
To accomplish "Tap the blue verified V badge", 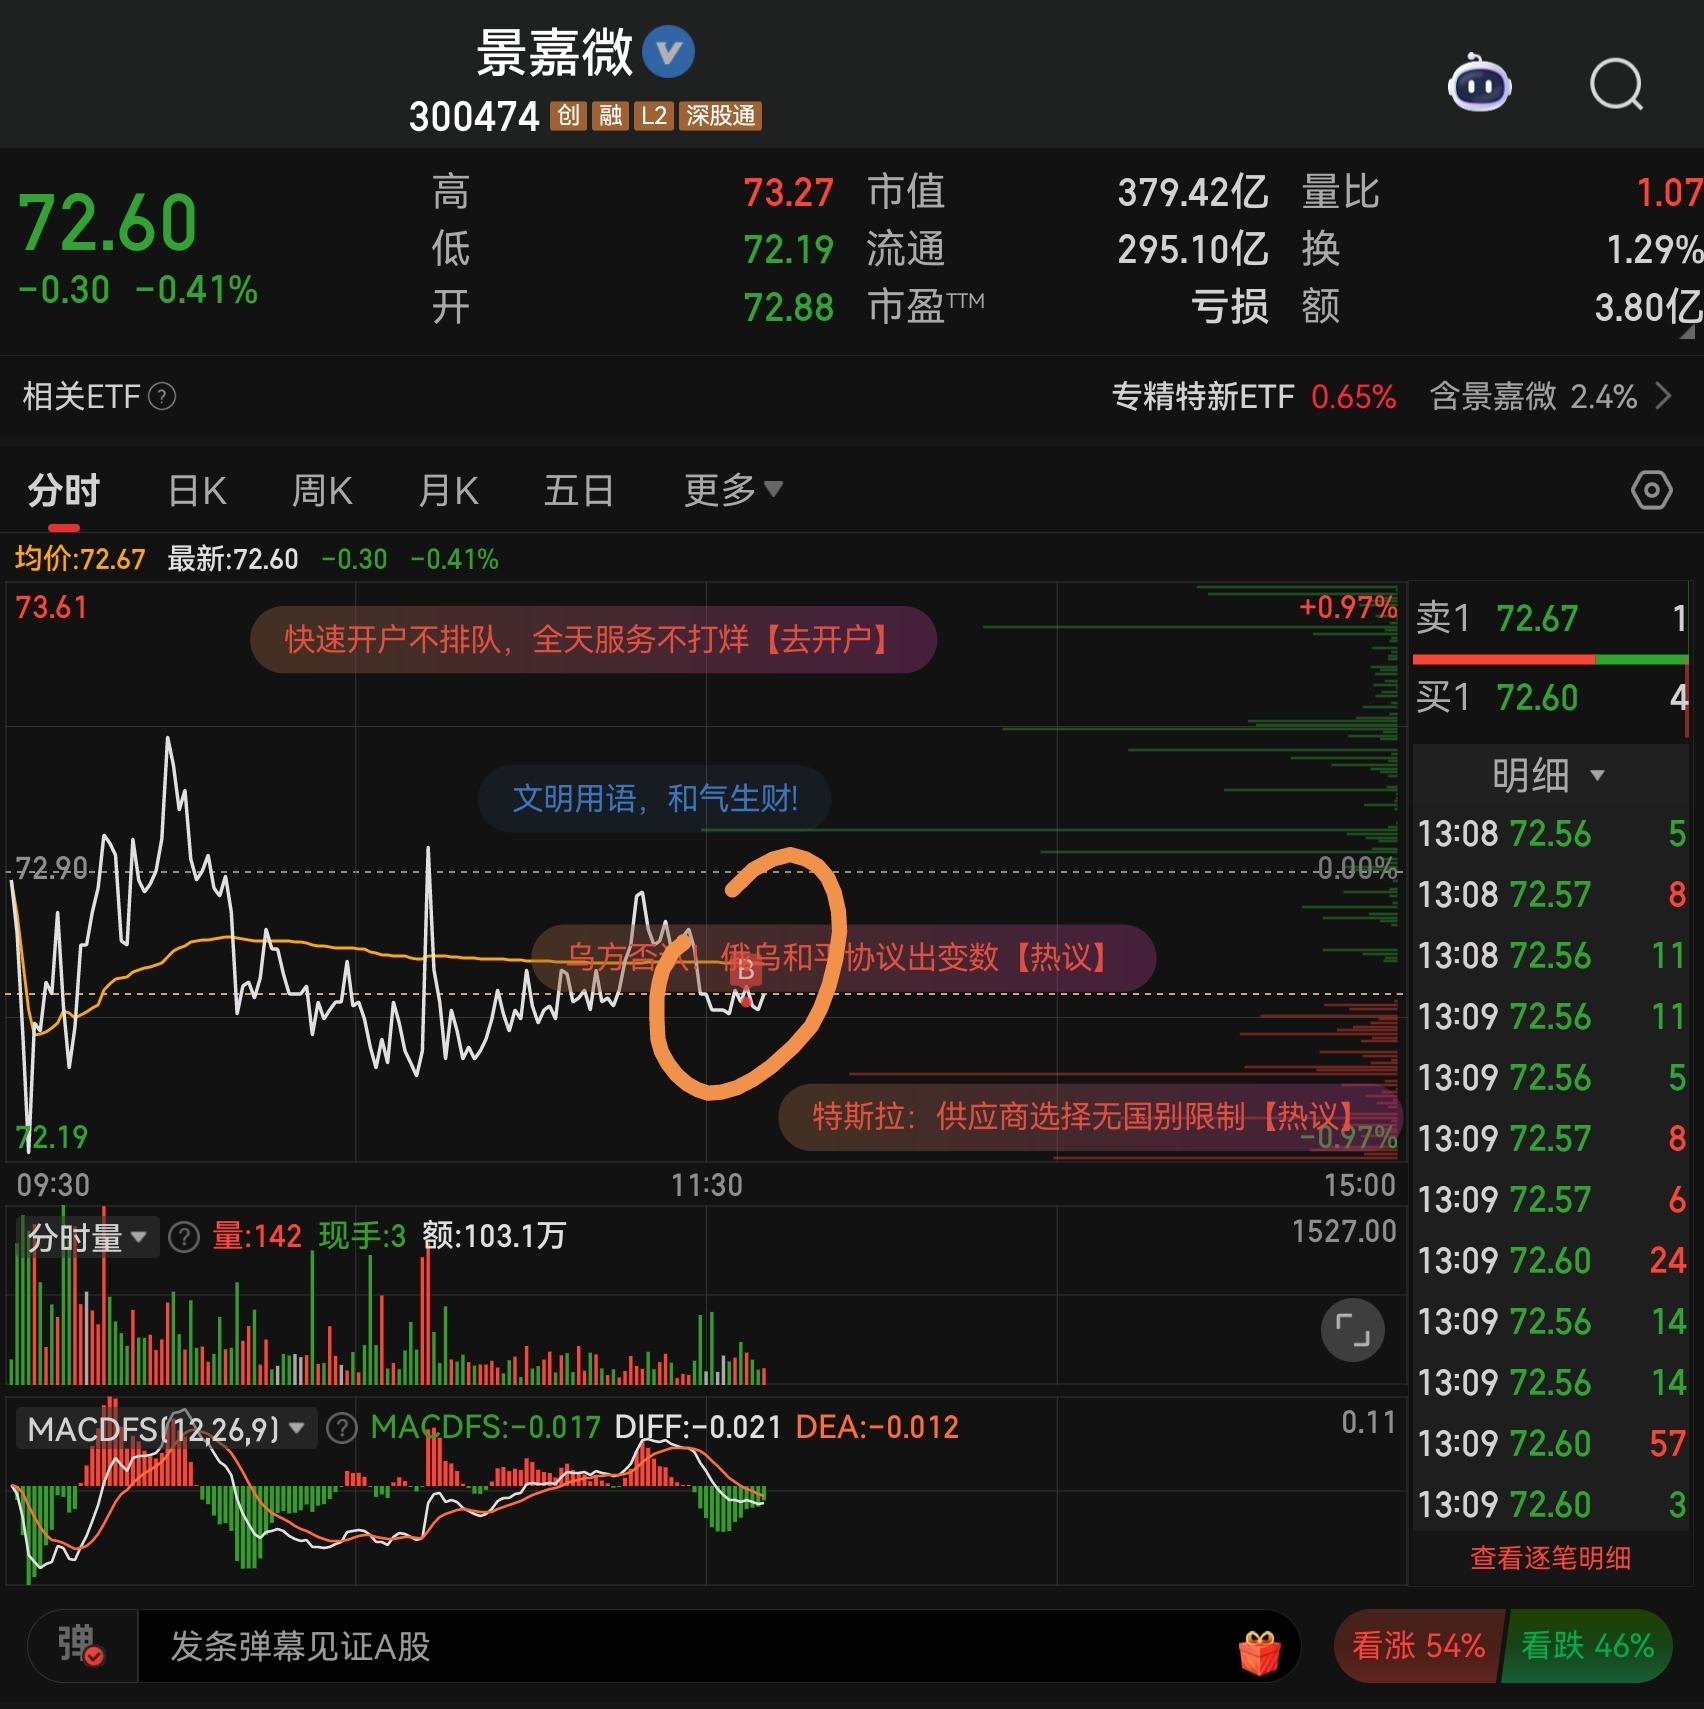I will (668, 52).
